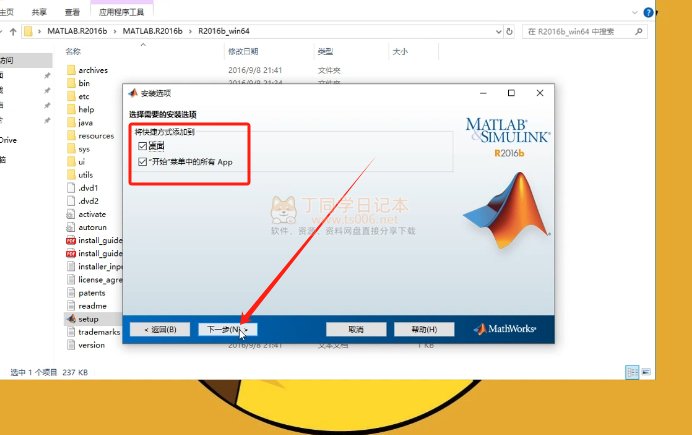Open the 应用程序工具 ribbon tab
The image size is (692, 435).
[121, 12]
